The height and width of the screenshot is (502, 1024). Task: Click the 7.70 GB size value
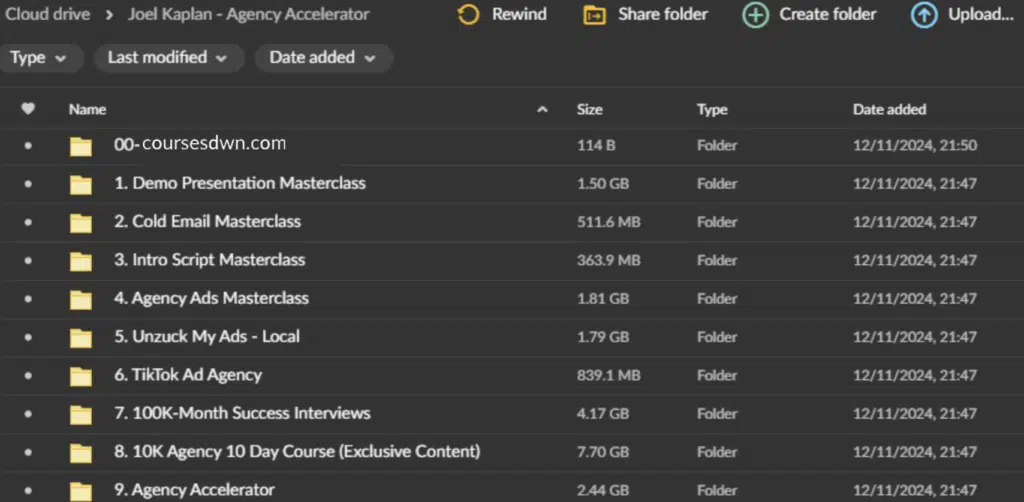[x=603, y=453]
